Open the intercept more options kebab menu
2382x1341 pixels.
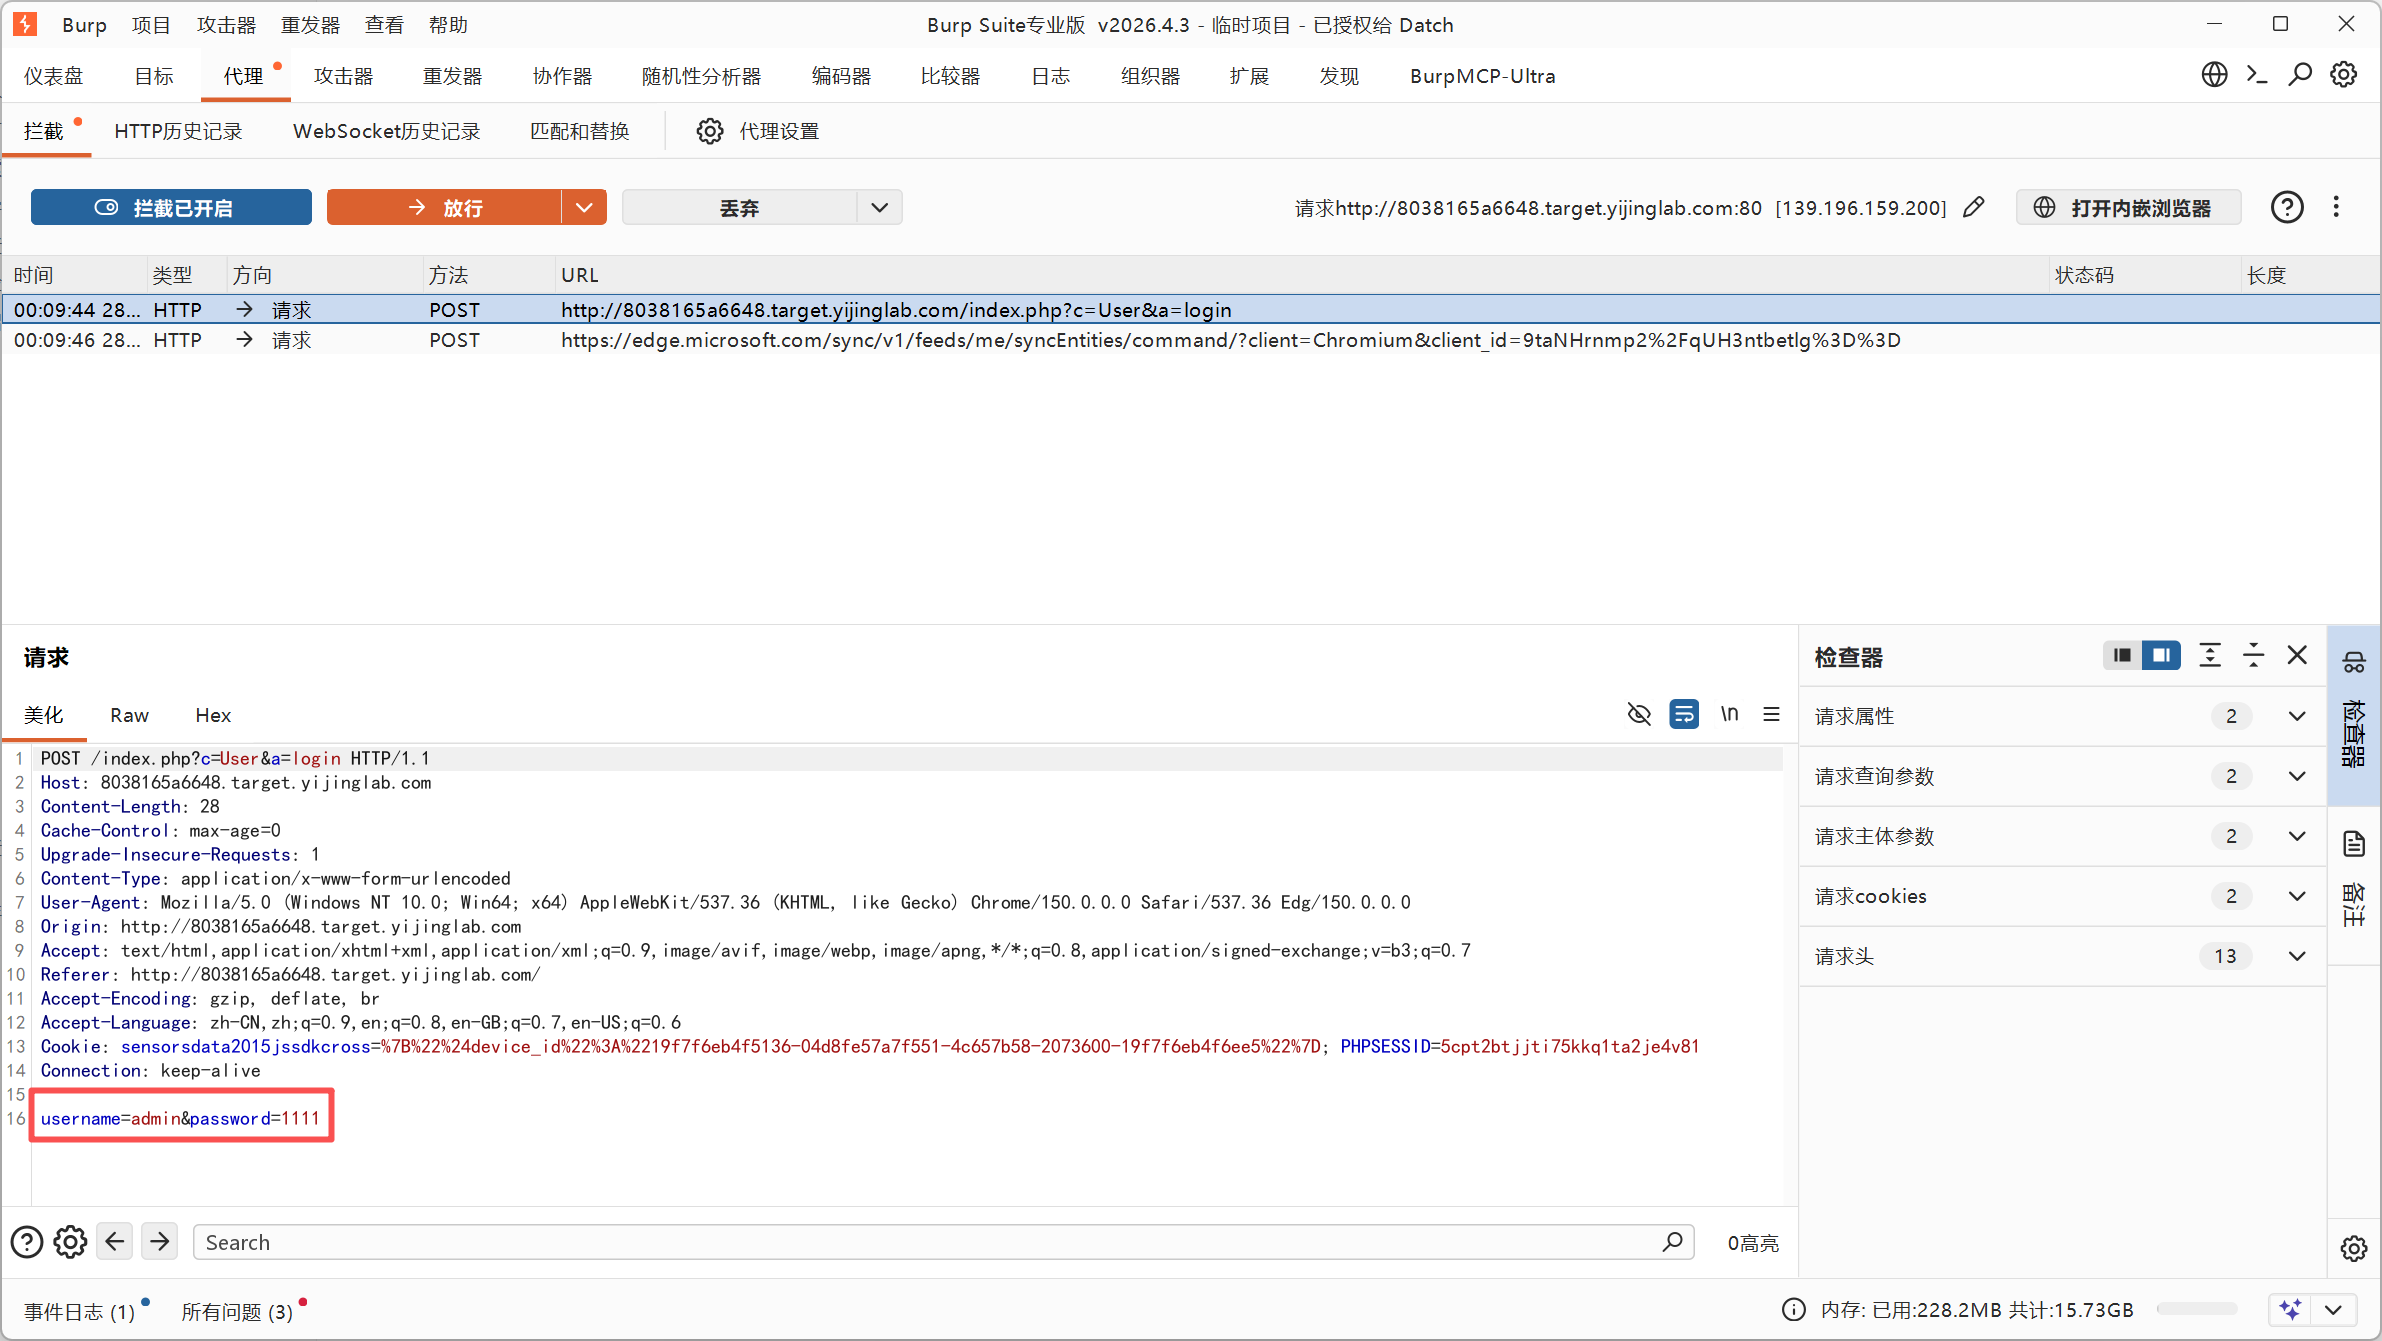[2336, 207]
